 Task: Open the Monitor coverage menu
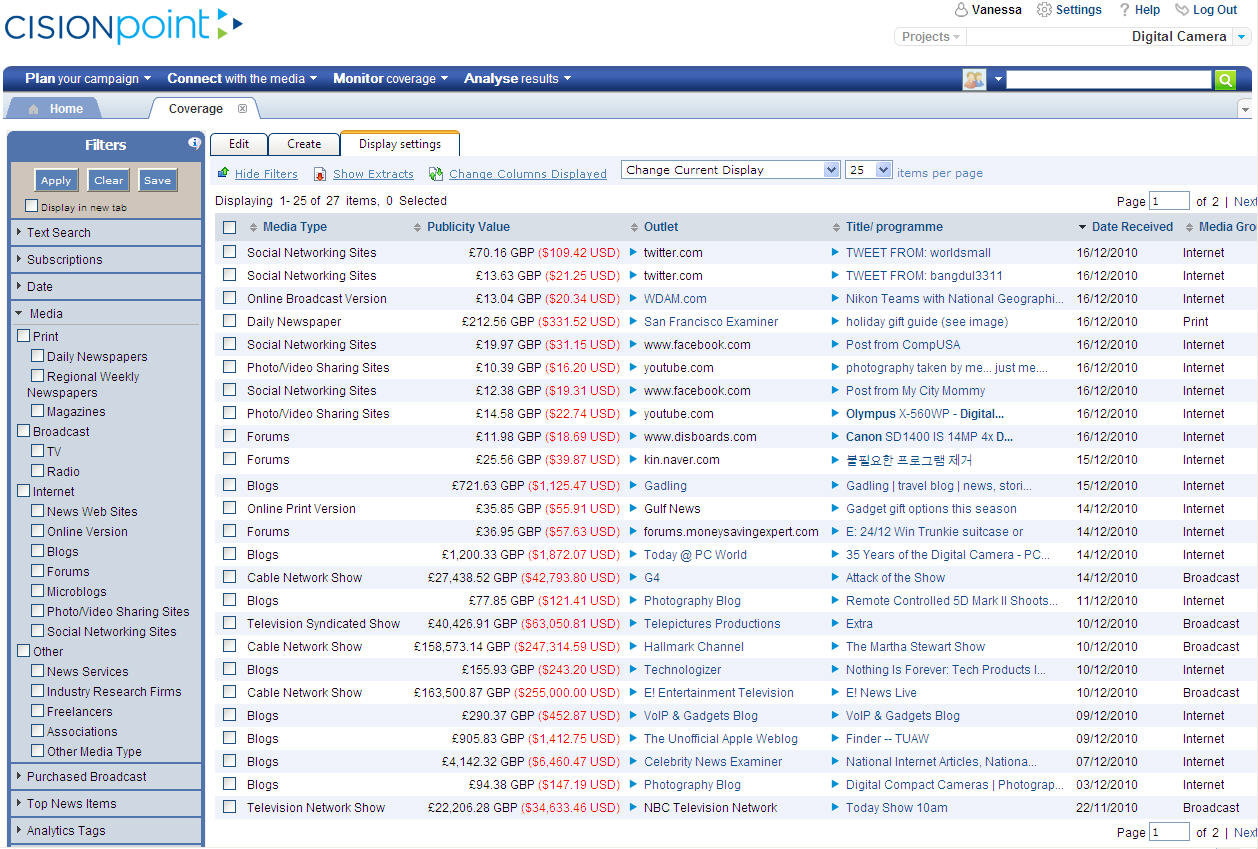point(390,79)
